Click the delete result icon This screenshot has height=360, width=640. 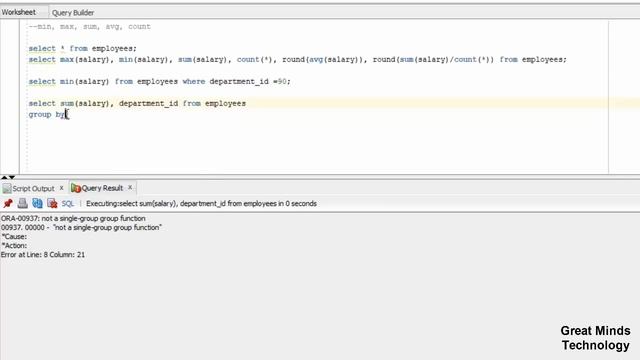tap(52, 203)
